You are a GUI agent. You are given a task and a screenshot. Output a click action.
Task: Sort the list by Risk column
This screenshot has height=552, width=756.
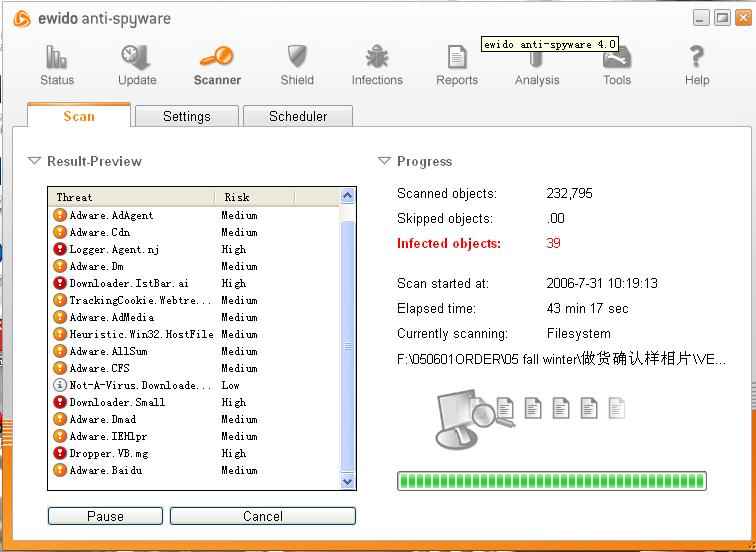point(255,197)
